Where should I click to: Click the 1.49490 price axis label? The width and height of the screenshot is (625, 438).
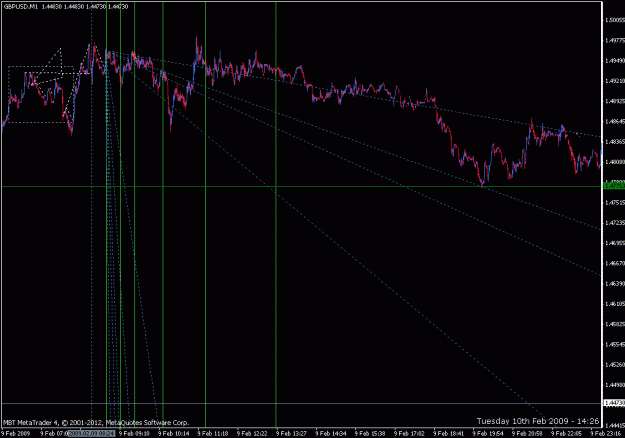coord(615,61)
